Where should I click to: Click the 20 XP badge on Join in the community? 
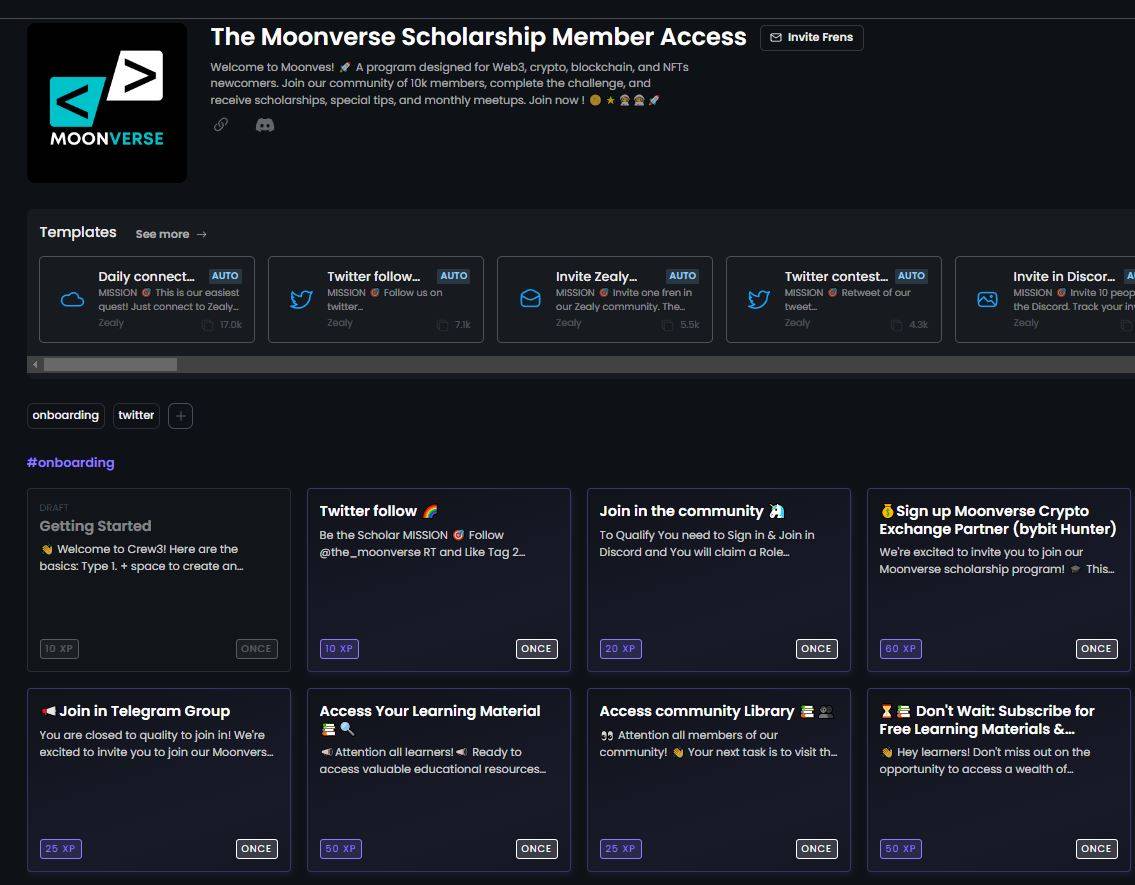(620, 649)
